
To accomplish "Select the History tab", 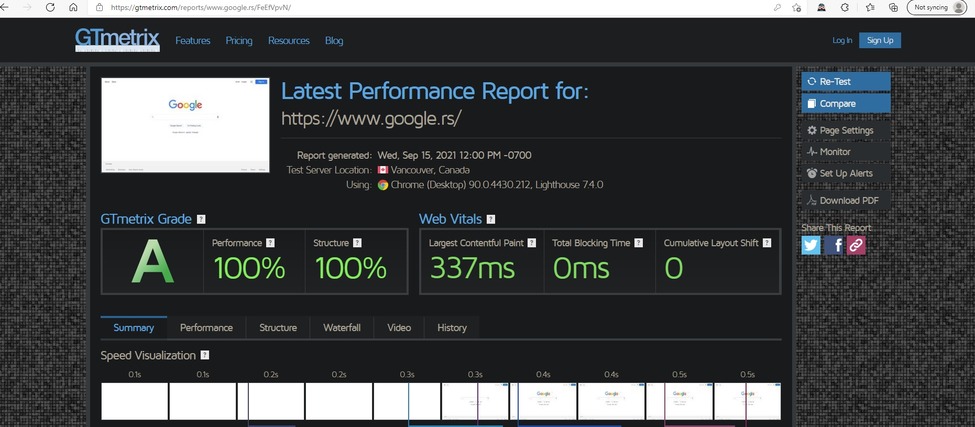I will (x=452, y=328).
